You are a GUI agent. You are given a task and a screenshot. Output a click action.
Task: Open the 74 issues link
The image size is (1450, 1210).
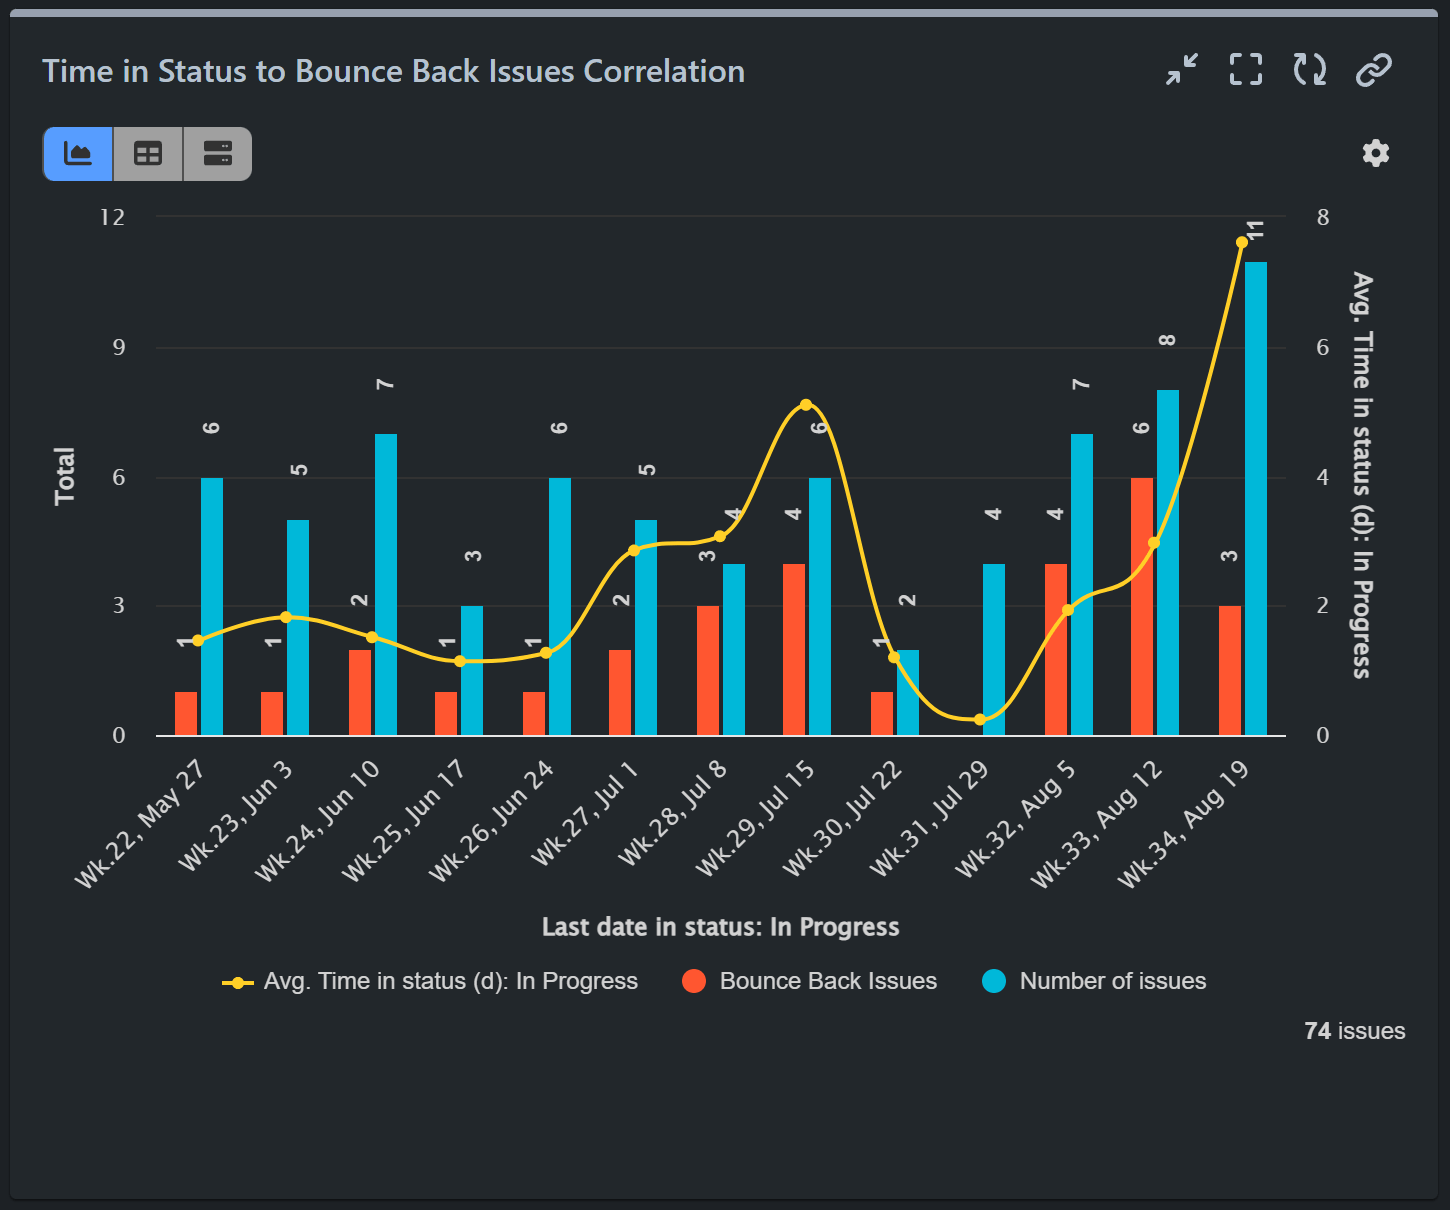(x=1353, y=1031)
